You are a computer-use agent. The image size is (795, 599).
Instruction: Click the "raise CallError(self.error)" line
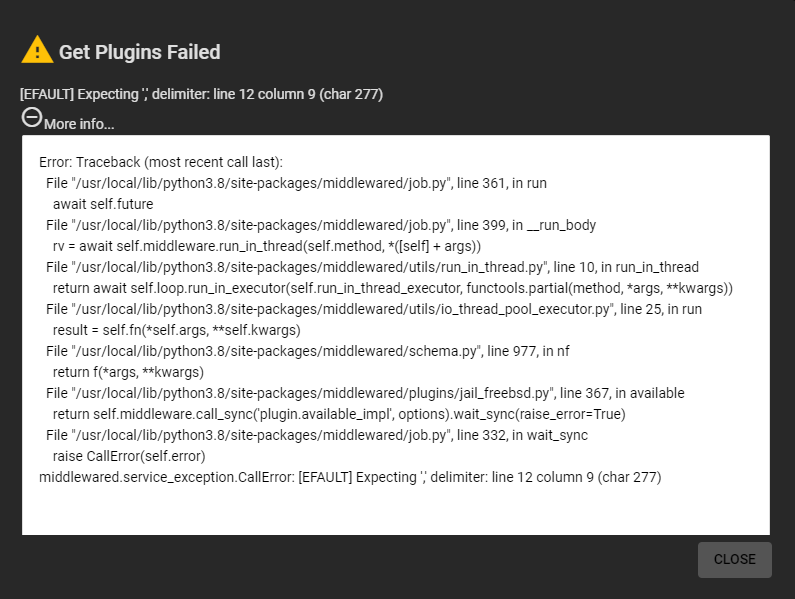tap(129, 456)
